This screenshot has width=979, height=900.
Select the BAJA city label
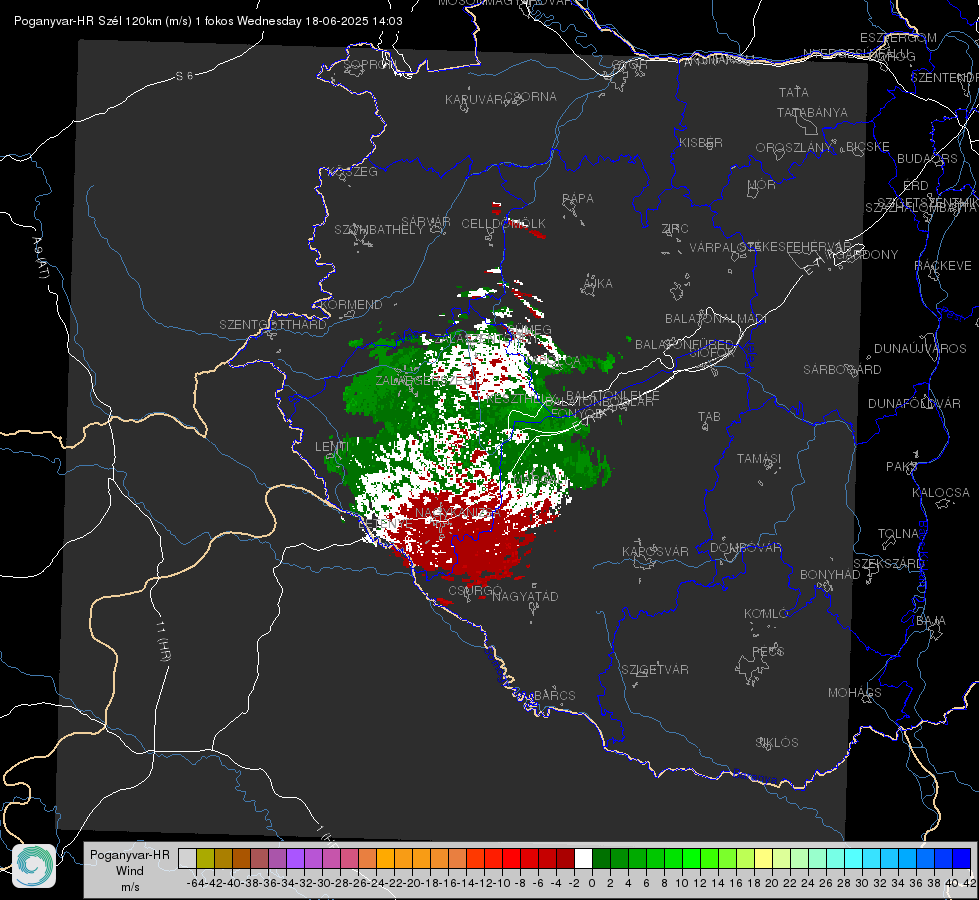pos(931,620)
